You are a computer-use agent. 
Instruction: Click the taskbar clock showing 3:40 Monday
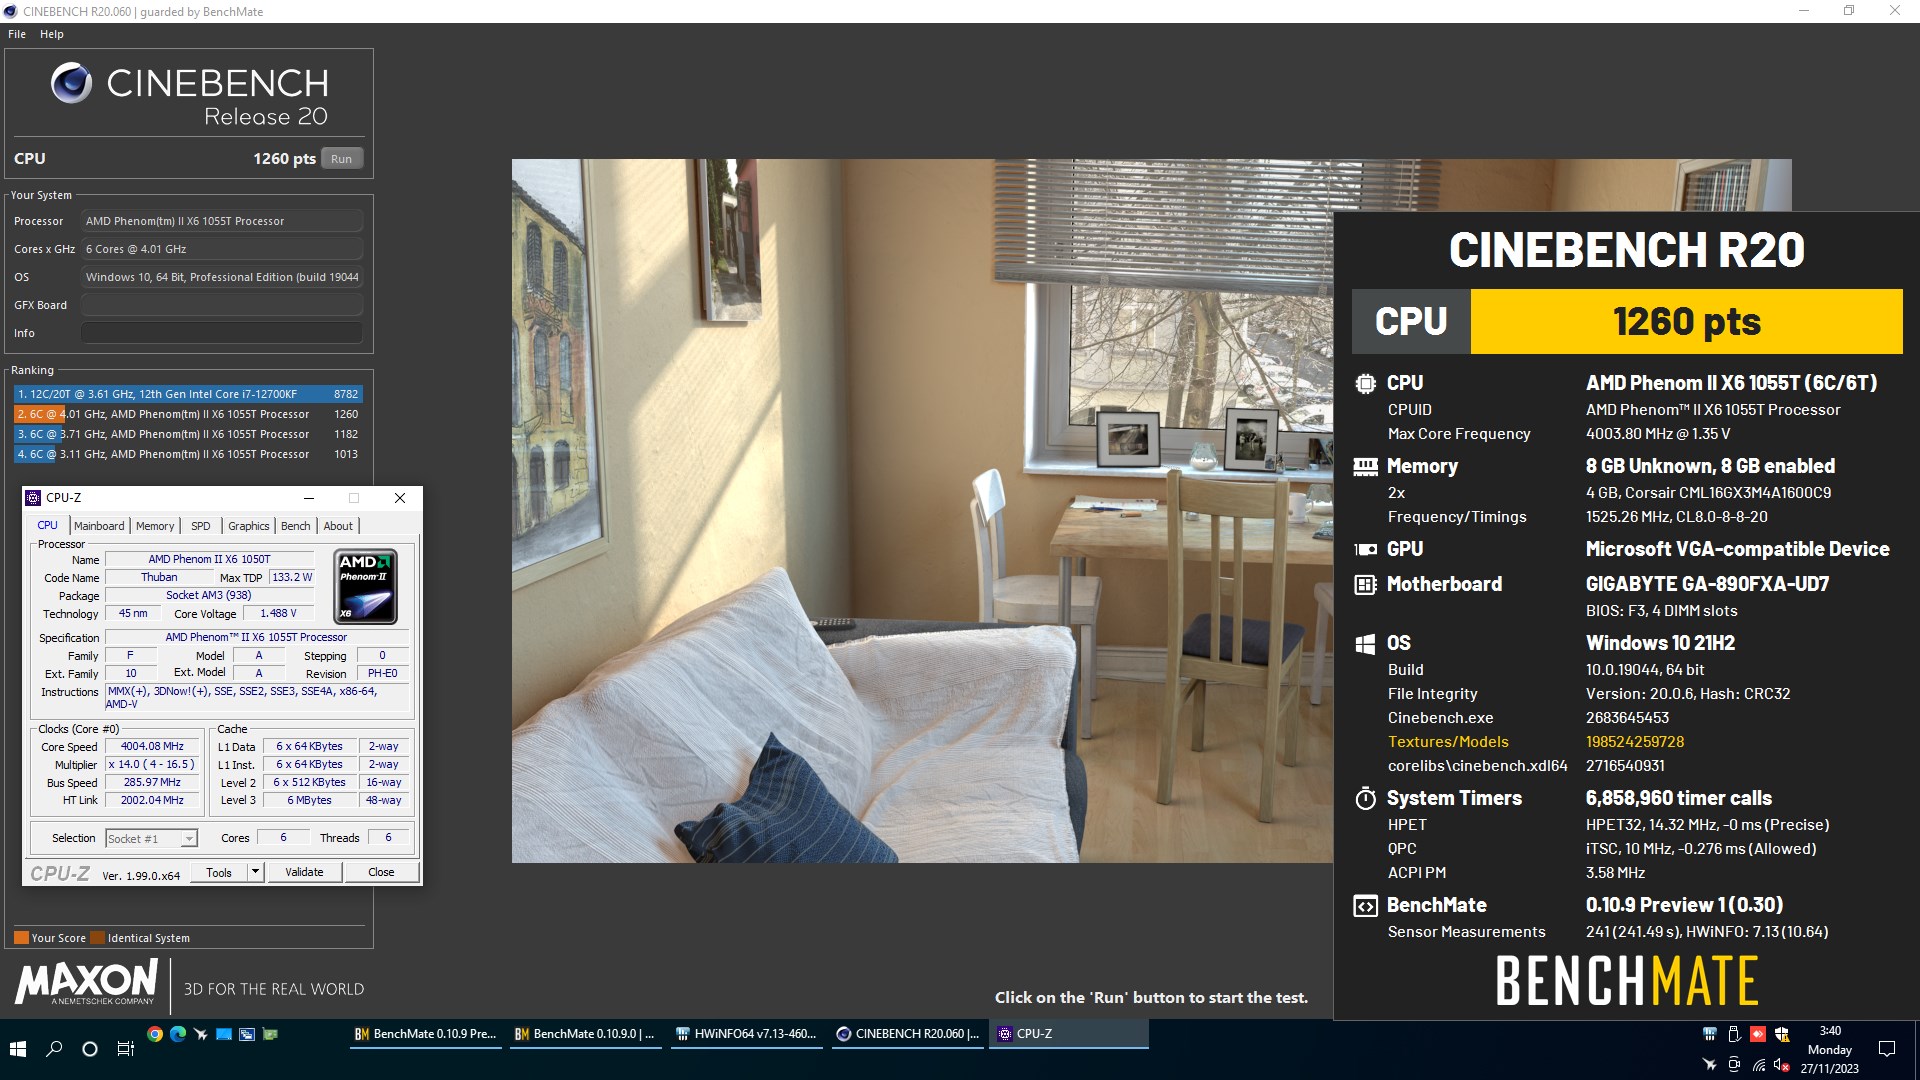(x=1830, y=1049)
